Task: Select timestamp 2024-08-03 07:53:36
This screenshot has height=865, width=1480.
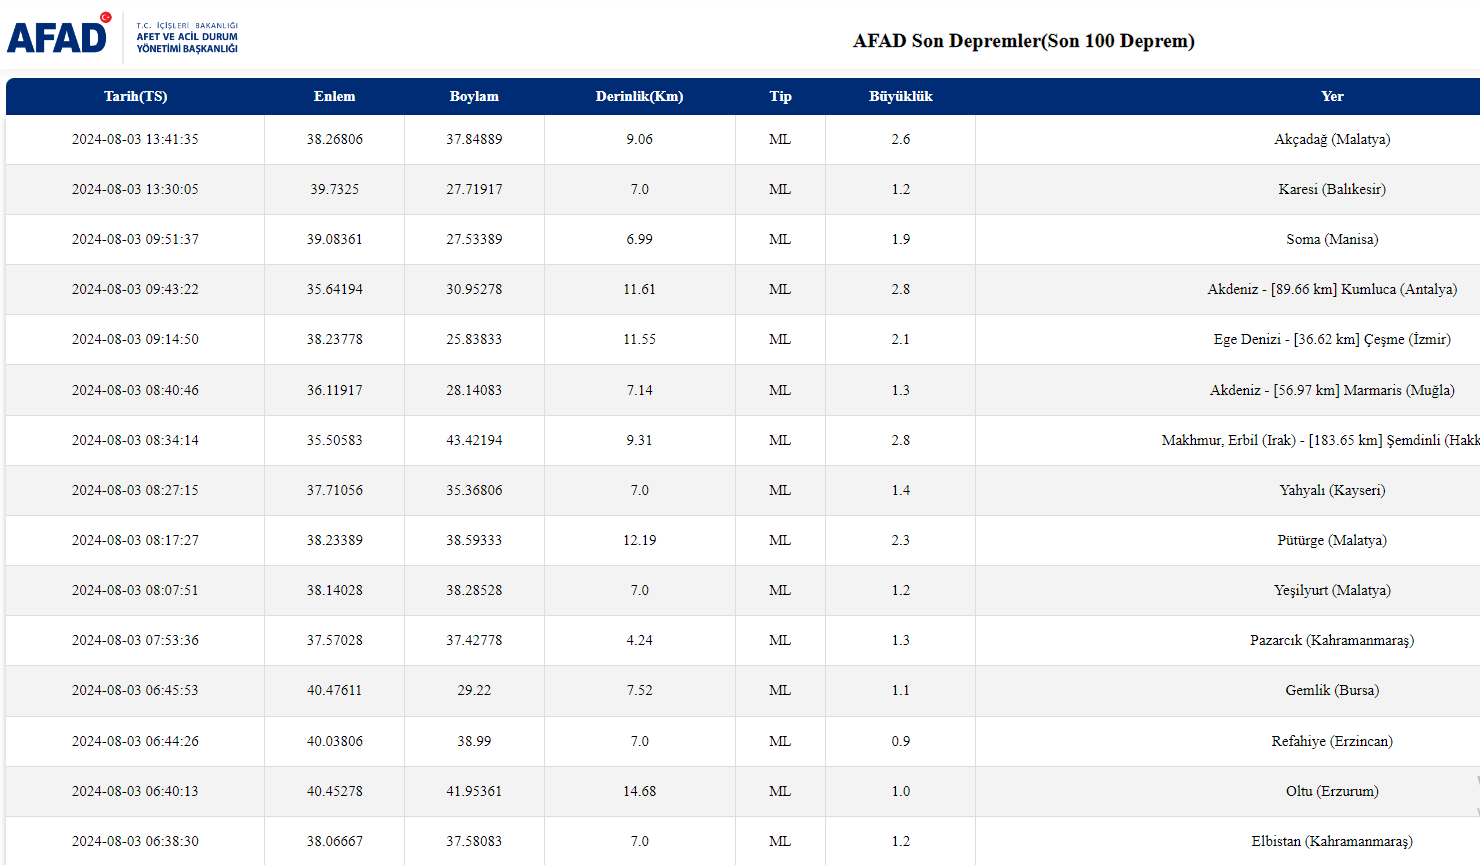Action: [x=135, y=640]
